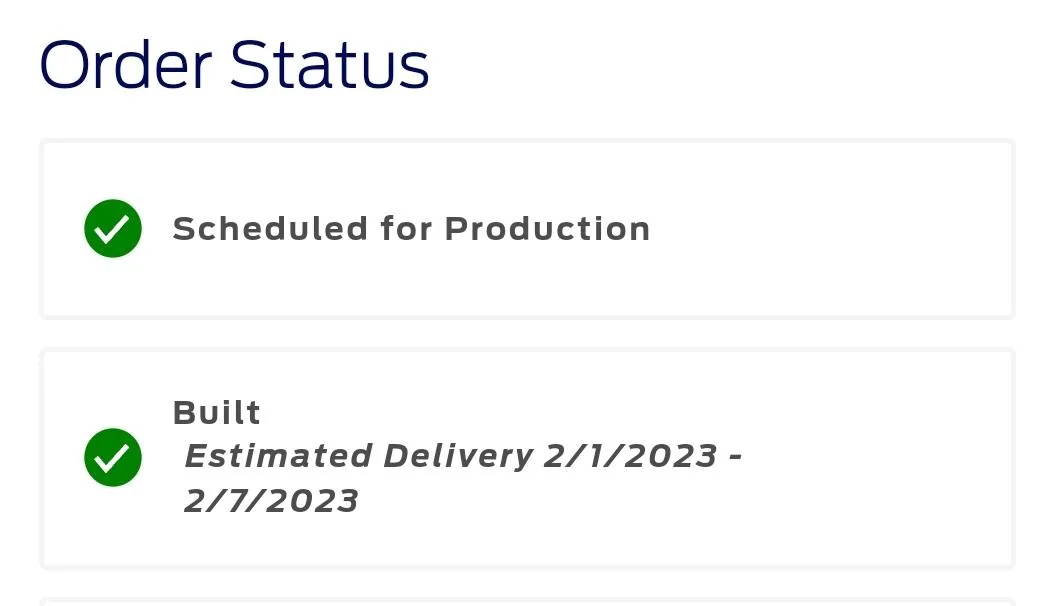Click the Built status label
1047x606 pixels.
coord(217,413)
